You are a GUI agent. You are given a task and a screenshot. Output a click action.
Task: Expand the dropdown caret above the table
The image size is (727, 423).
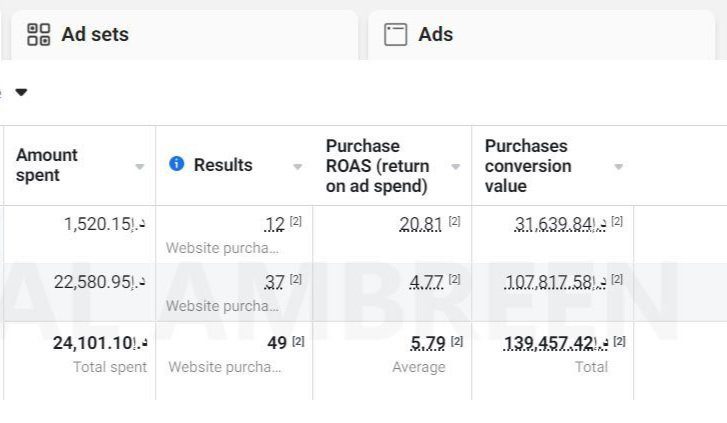21,92
